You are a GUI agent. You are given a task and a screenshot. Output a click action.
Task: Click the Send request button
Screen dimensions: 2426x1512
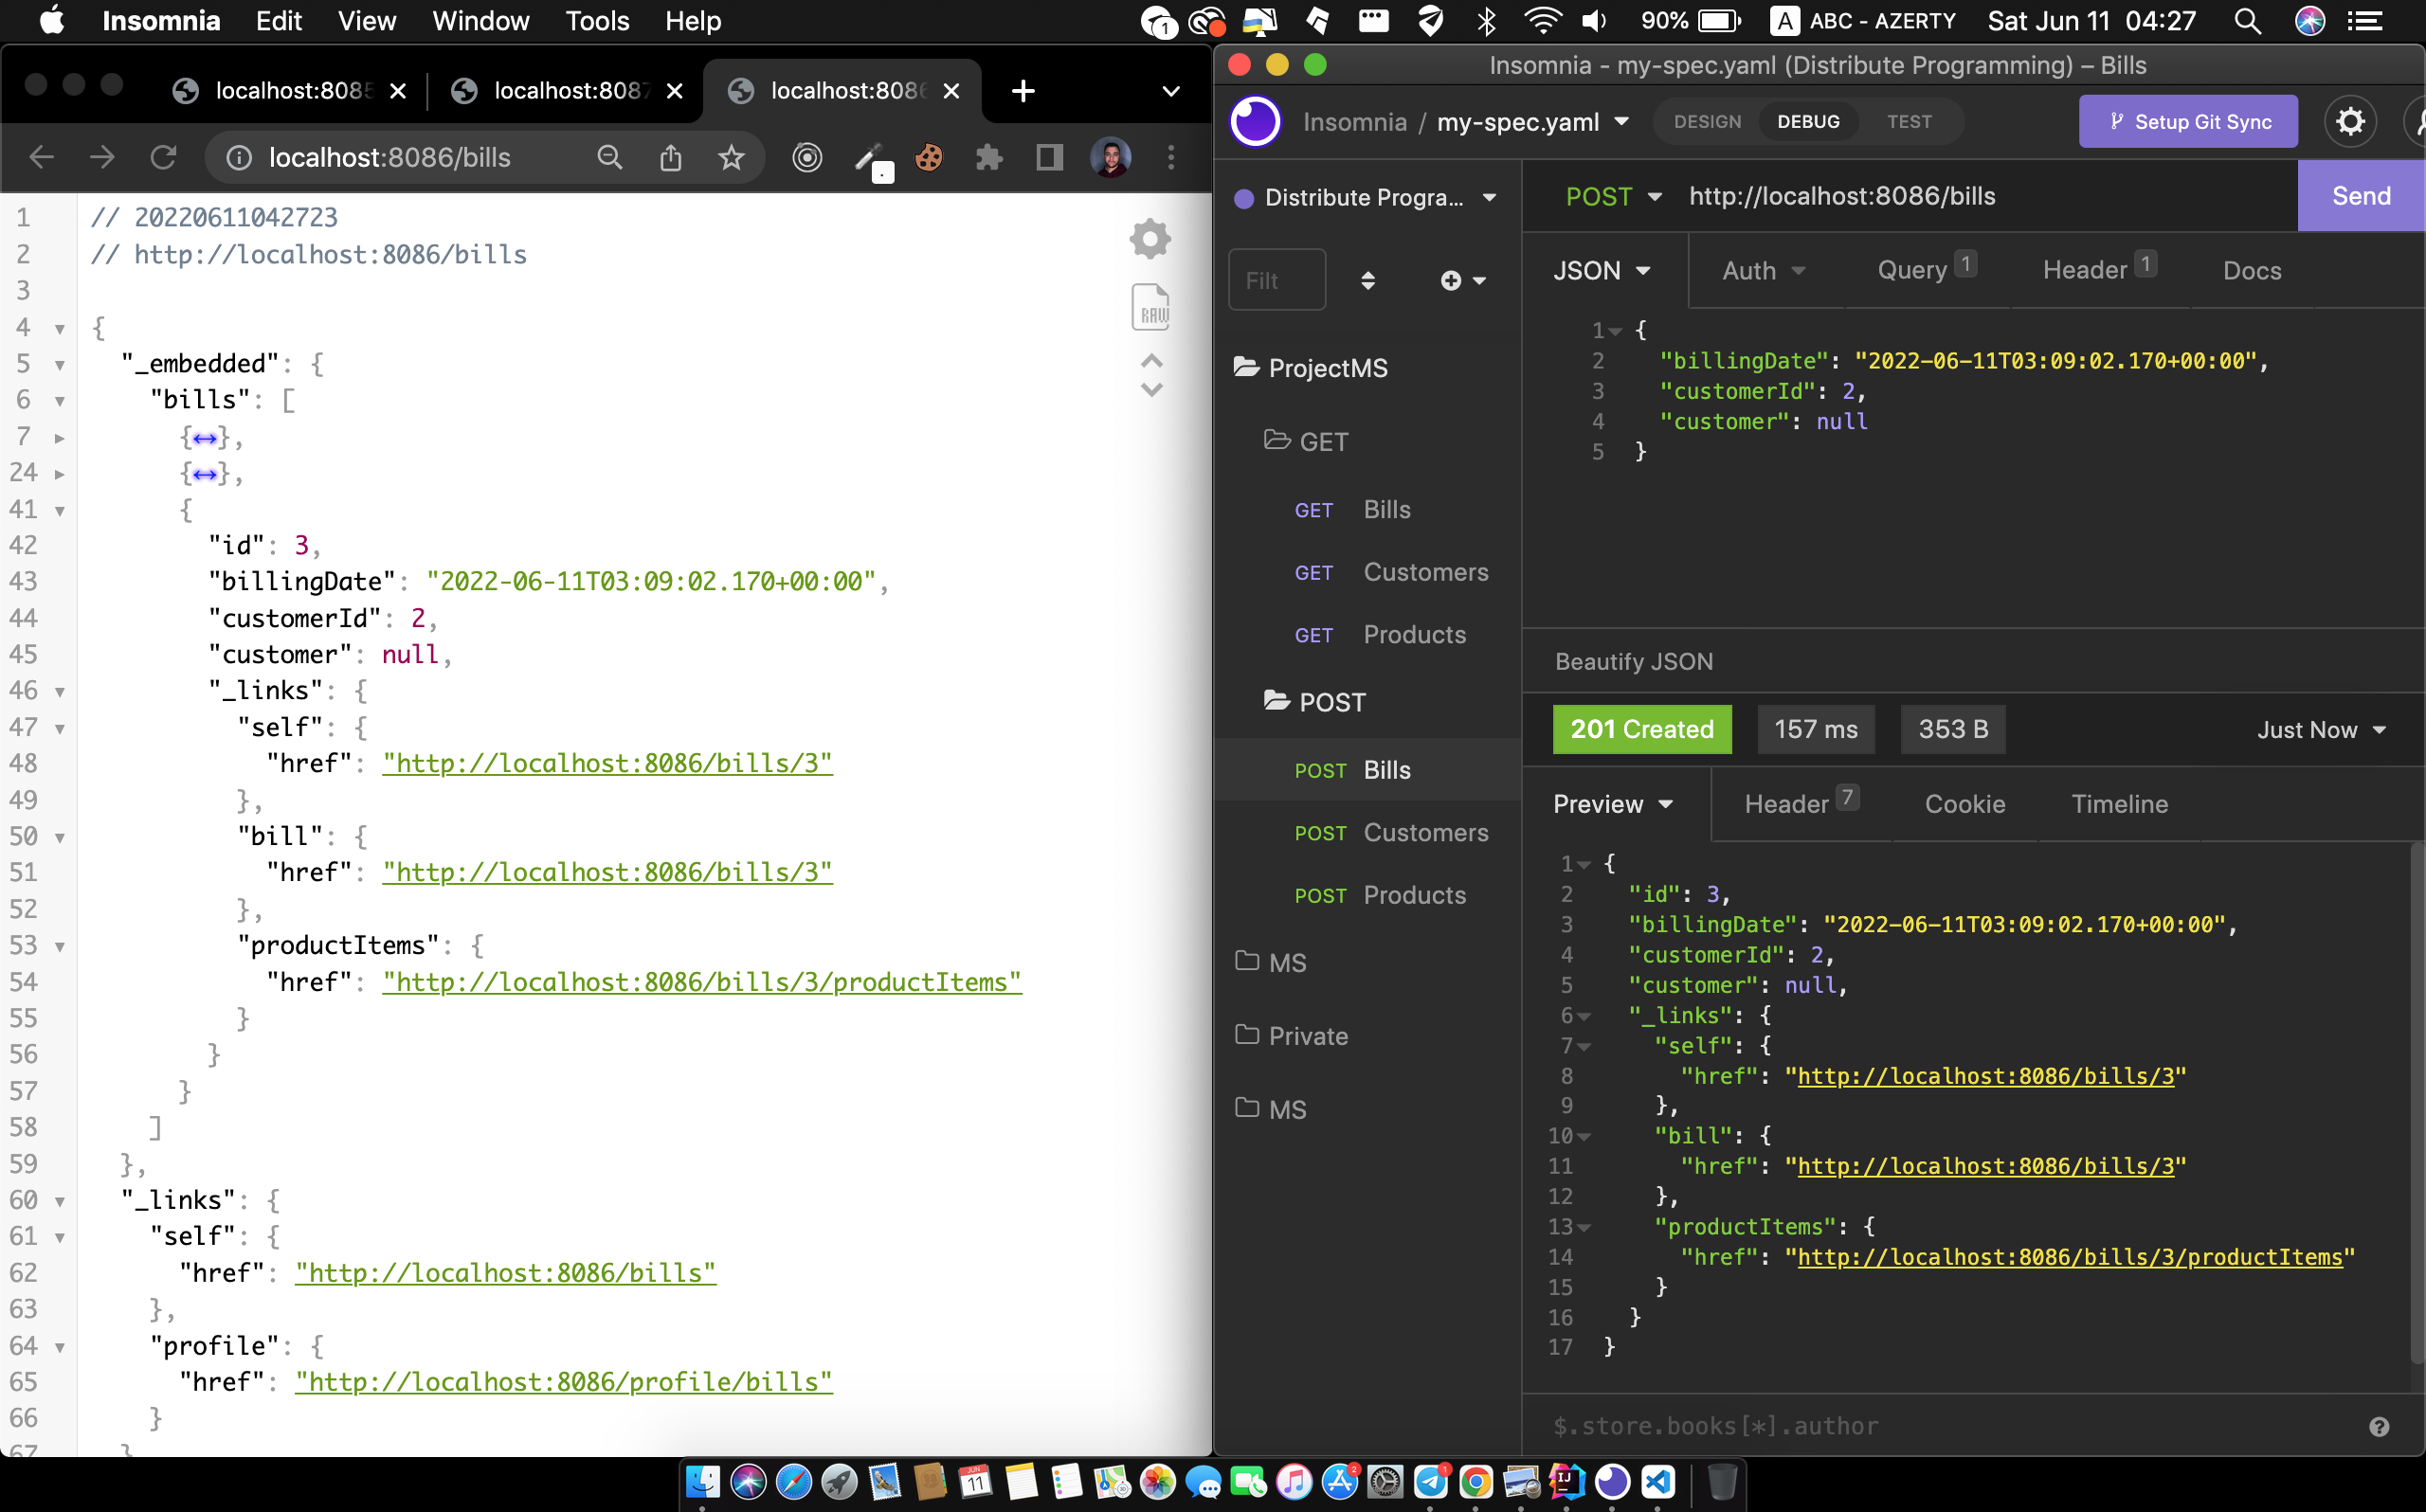click(2360, 197)
